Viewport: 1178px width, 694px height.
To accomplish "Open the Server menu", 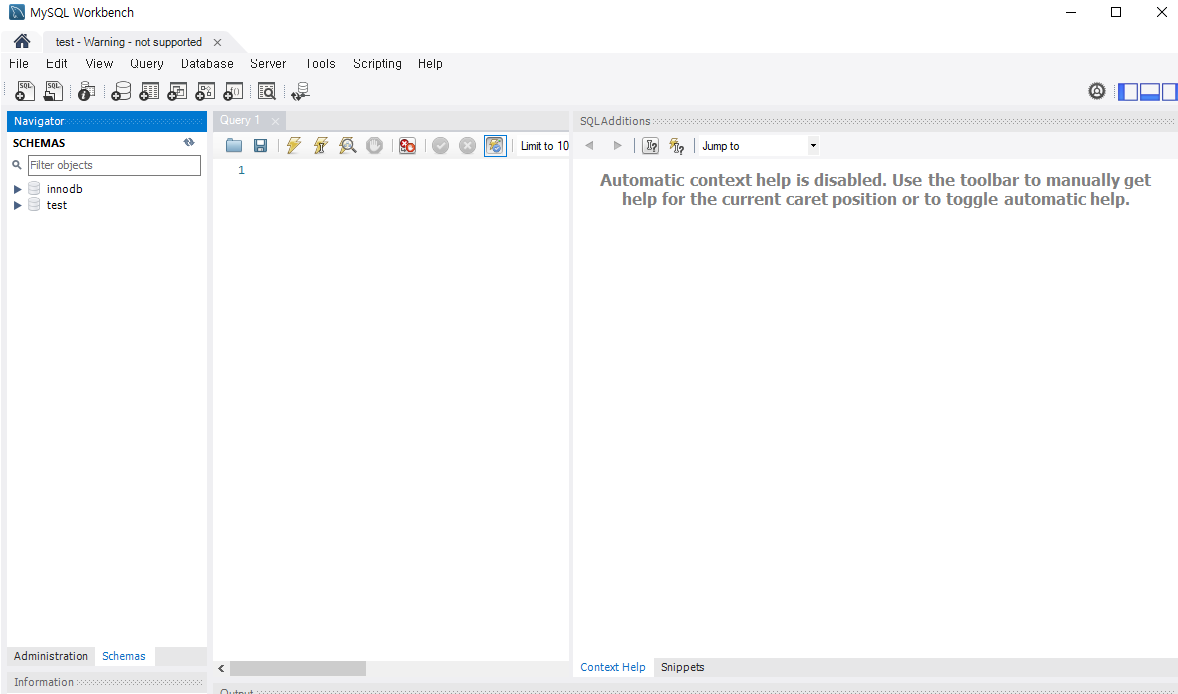I will (x=268, y=64).
